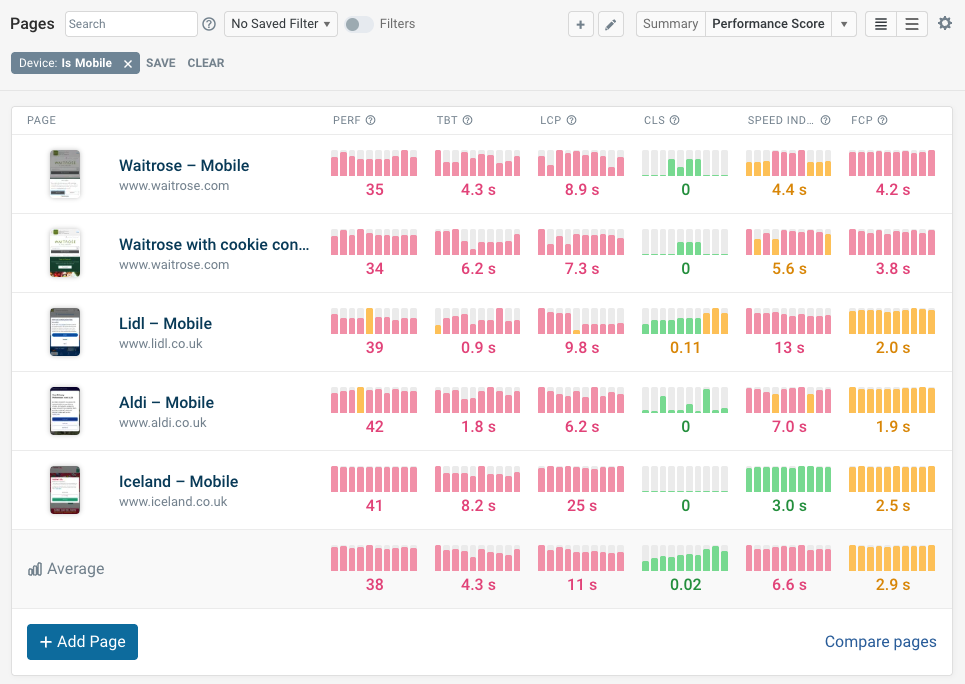Select the Summary tab
Viewport: 965px width, 684px height.
[x=670, y=24]
